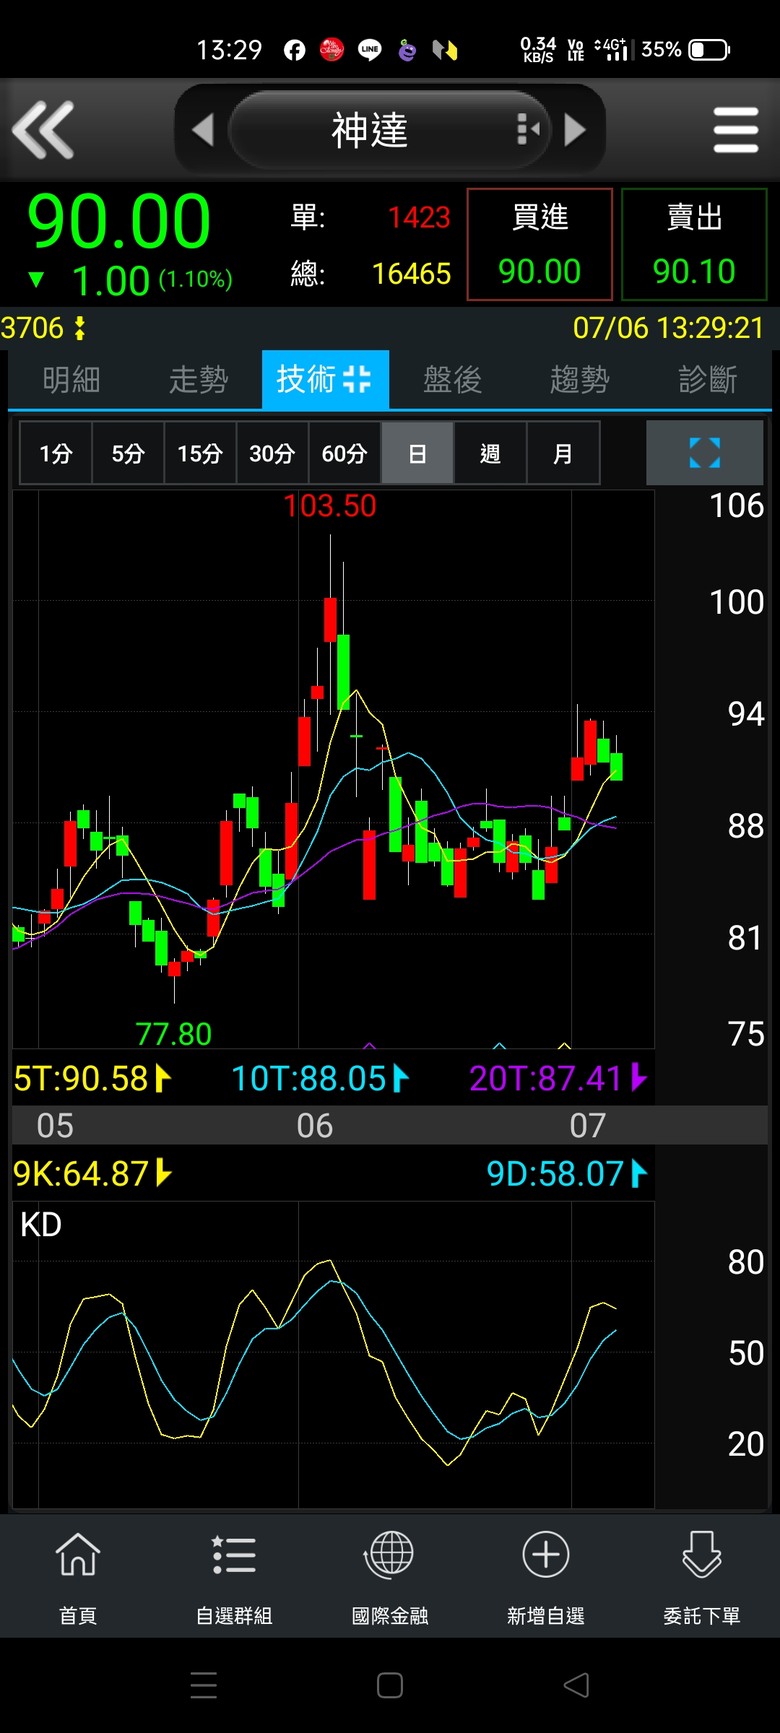The width and height of the screenshot is (780, 1733).
Task: Tap the timestamp 07/06 13:29:21
Action: point(668,328)
